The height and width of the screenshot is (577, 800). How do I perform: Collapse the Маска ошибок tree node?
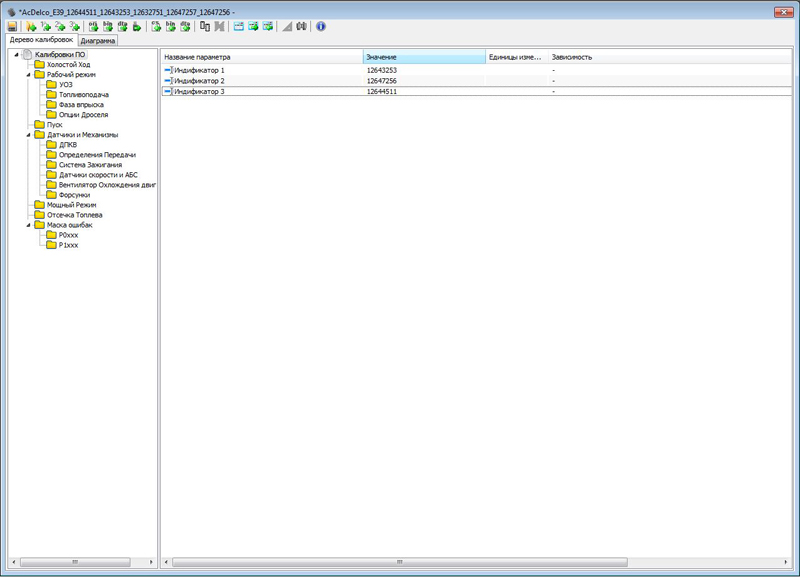click(x=29, y=225)
